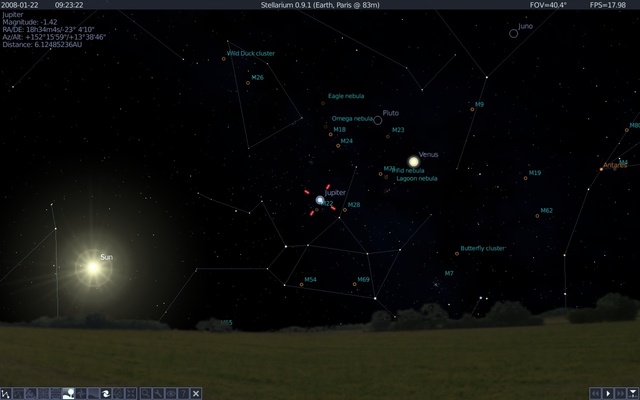Select the Sun in the sky
The width and height of the screenshot is (640, 400).
click(x=93, y=268)
